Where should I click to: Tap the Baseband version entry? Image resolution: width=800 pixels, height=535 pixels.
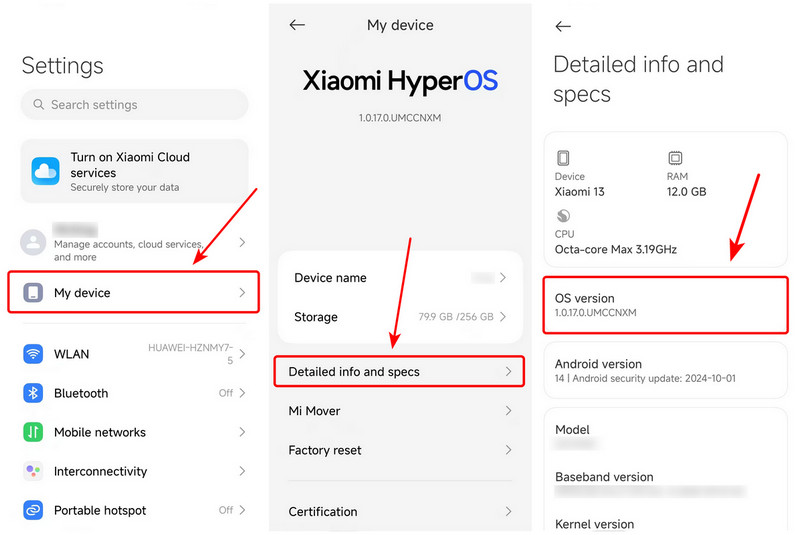665,483
